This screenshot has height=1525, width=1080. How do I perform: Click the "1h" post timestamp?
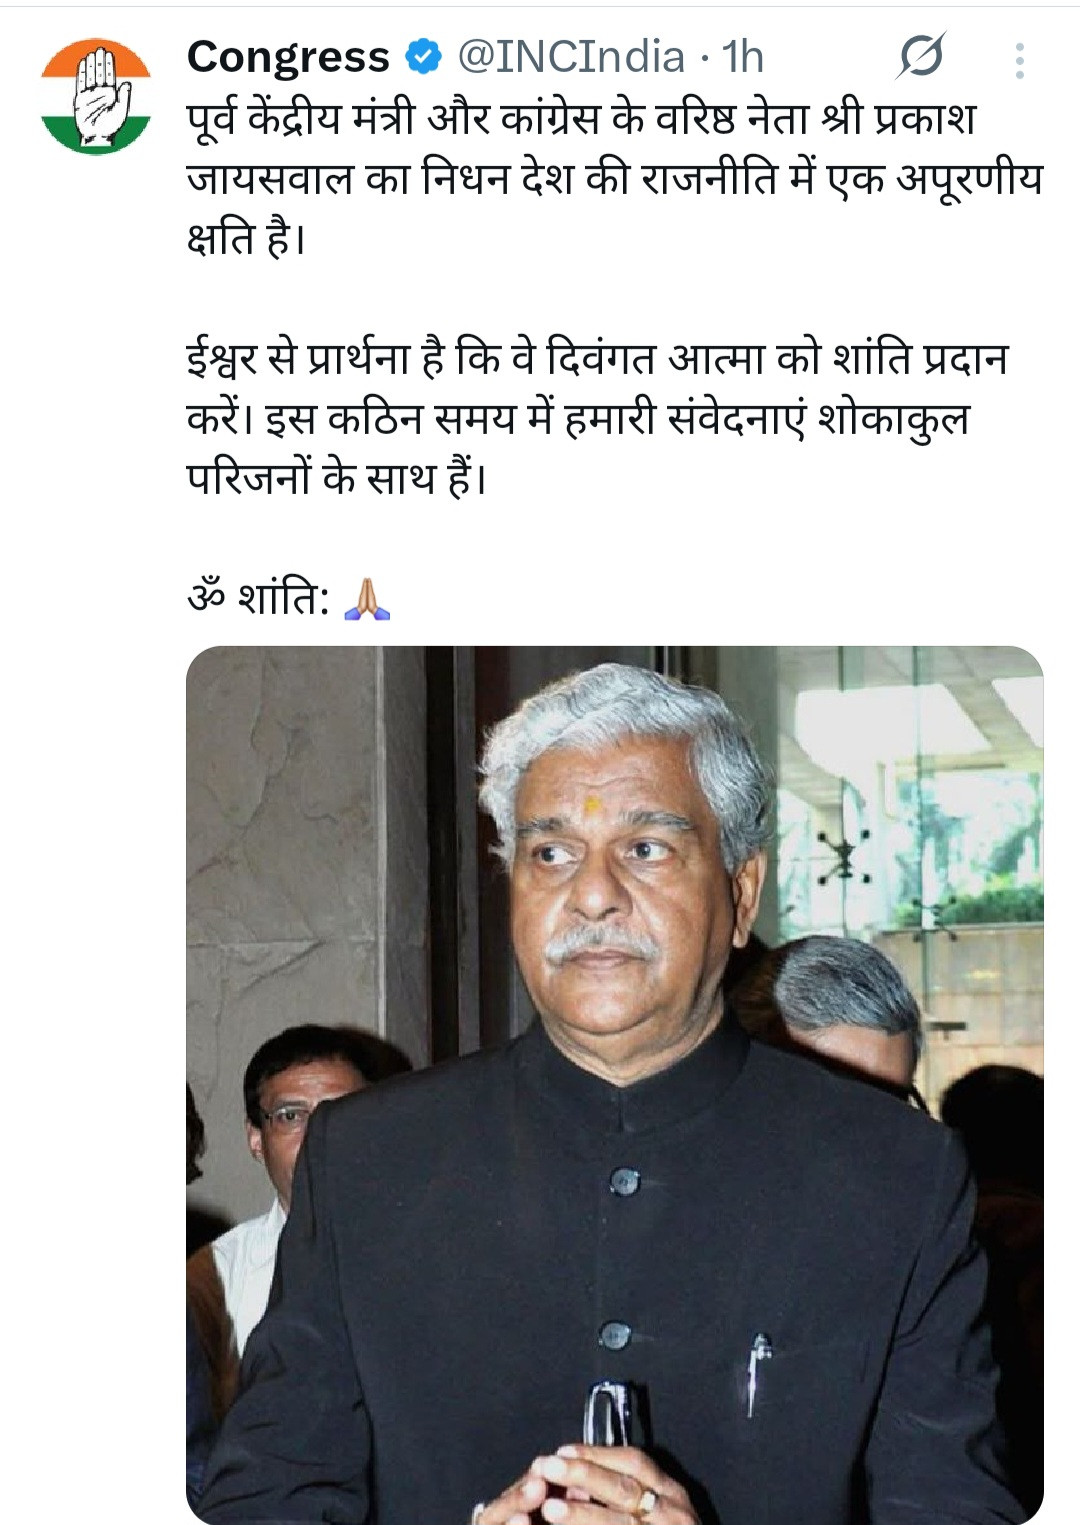coord(743,57)
